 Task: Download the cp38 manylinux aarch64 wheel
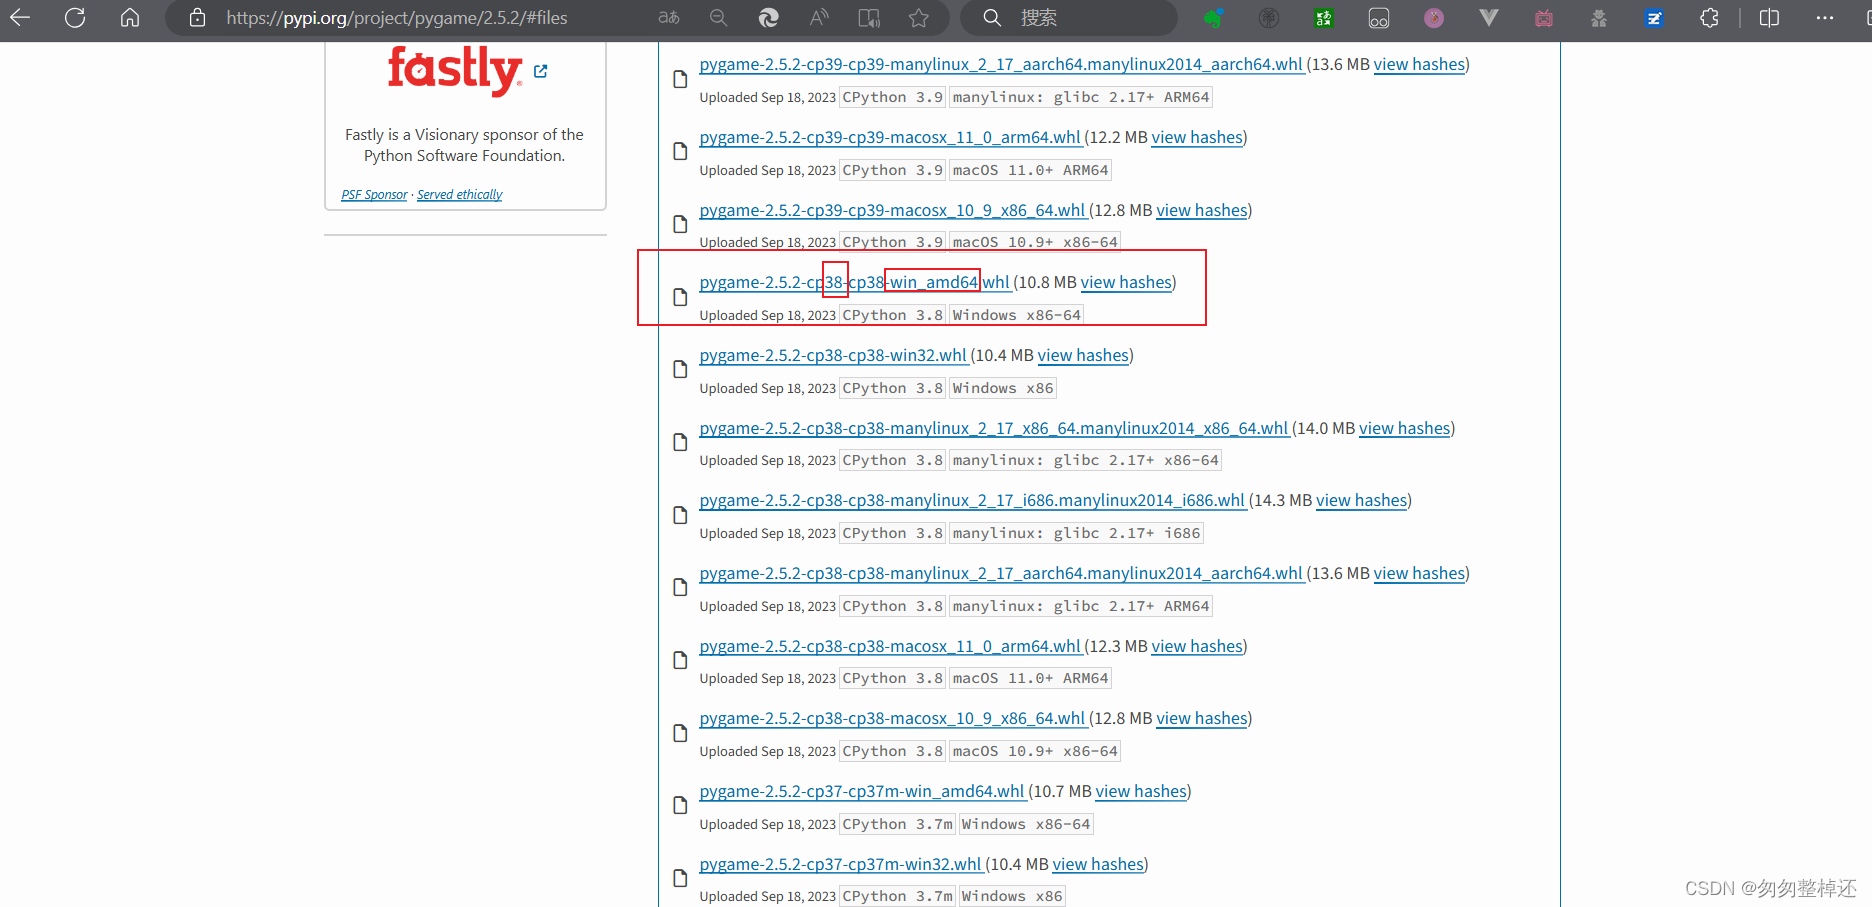tap(1001, 573)
